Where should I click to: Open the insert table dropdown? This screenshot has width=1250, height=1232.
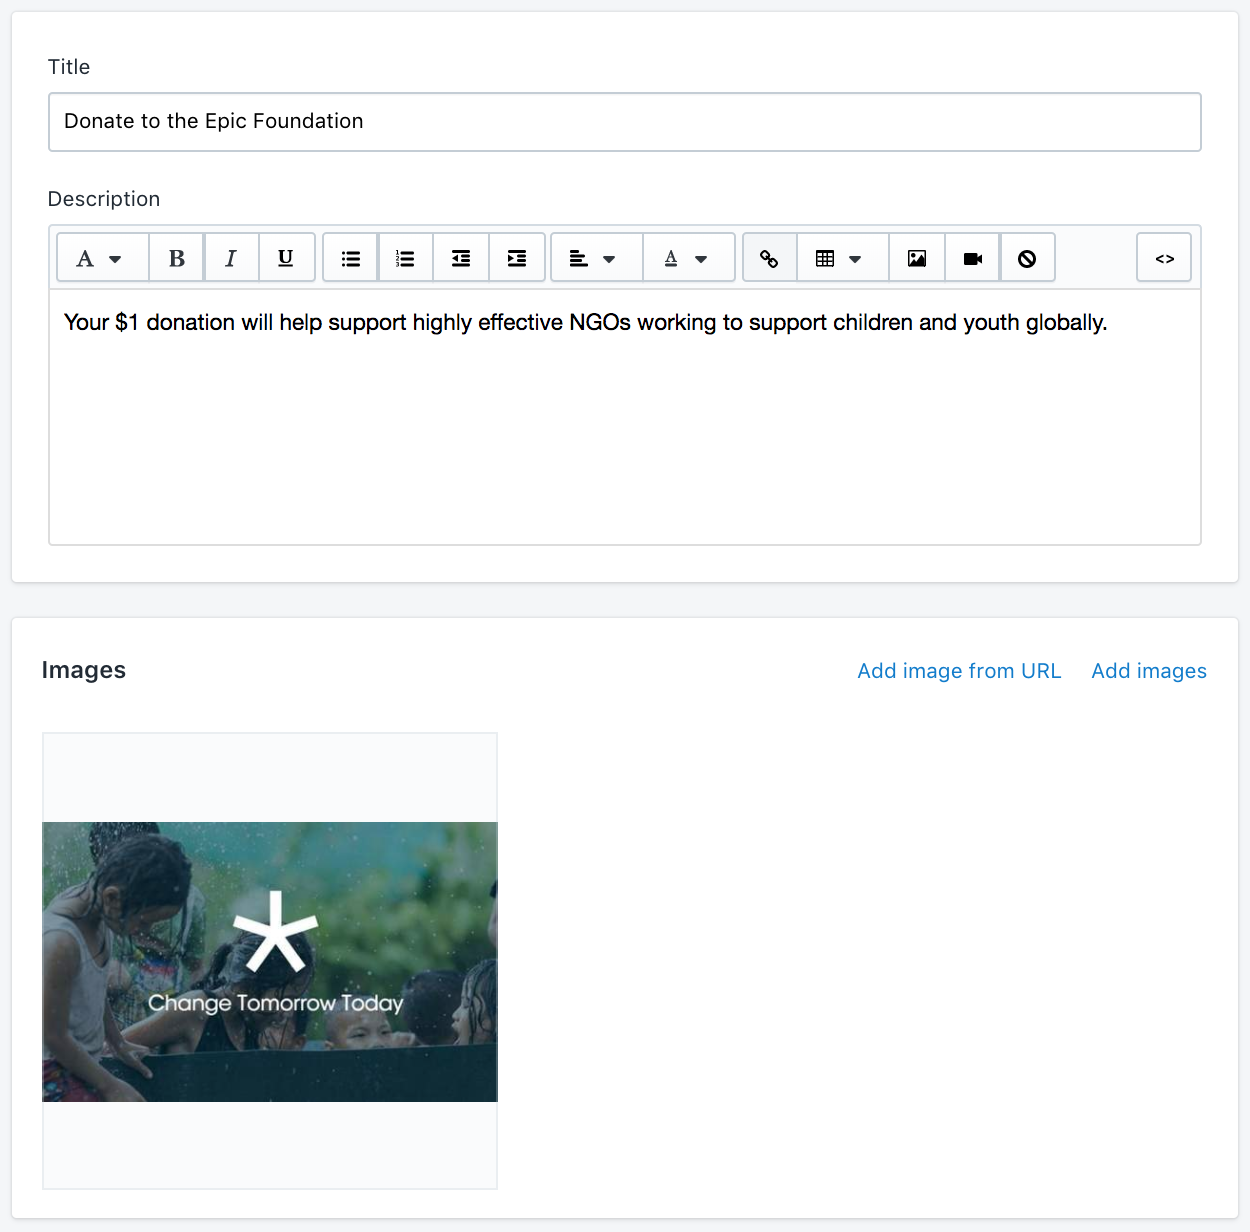(843, 258)
